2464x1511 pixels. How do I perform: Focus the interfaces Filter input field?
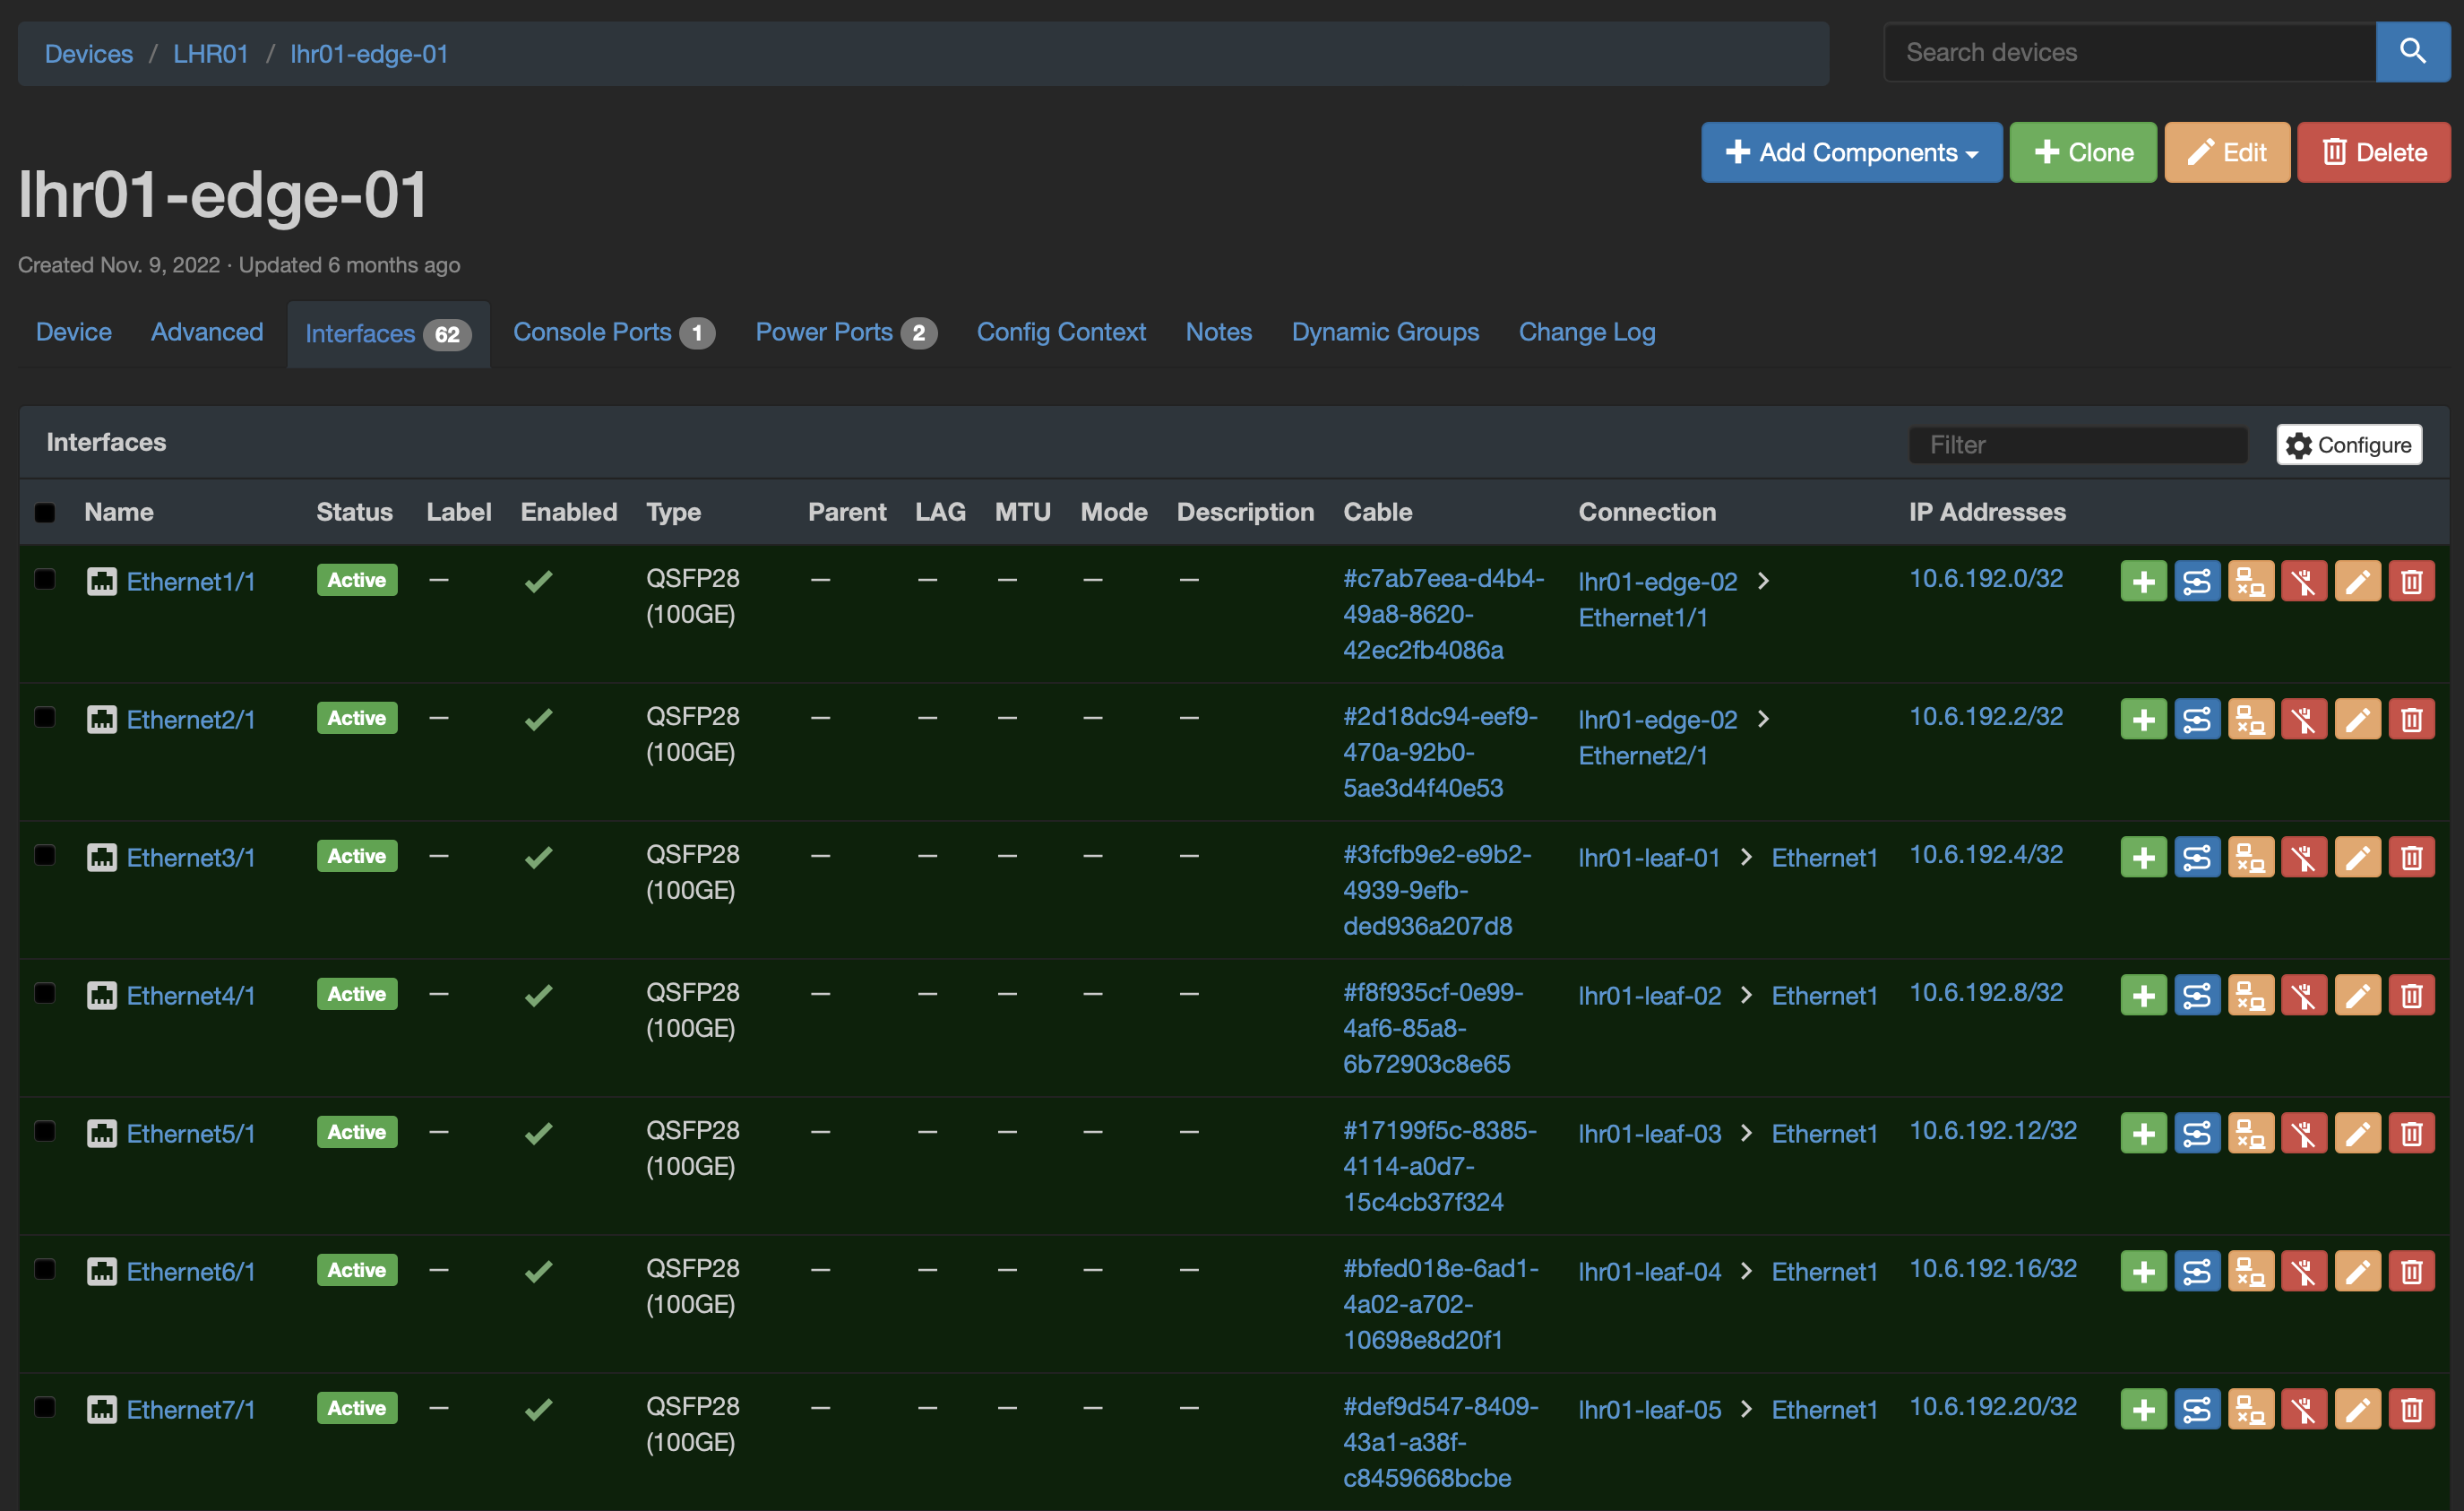(2077, 445)
